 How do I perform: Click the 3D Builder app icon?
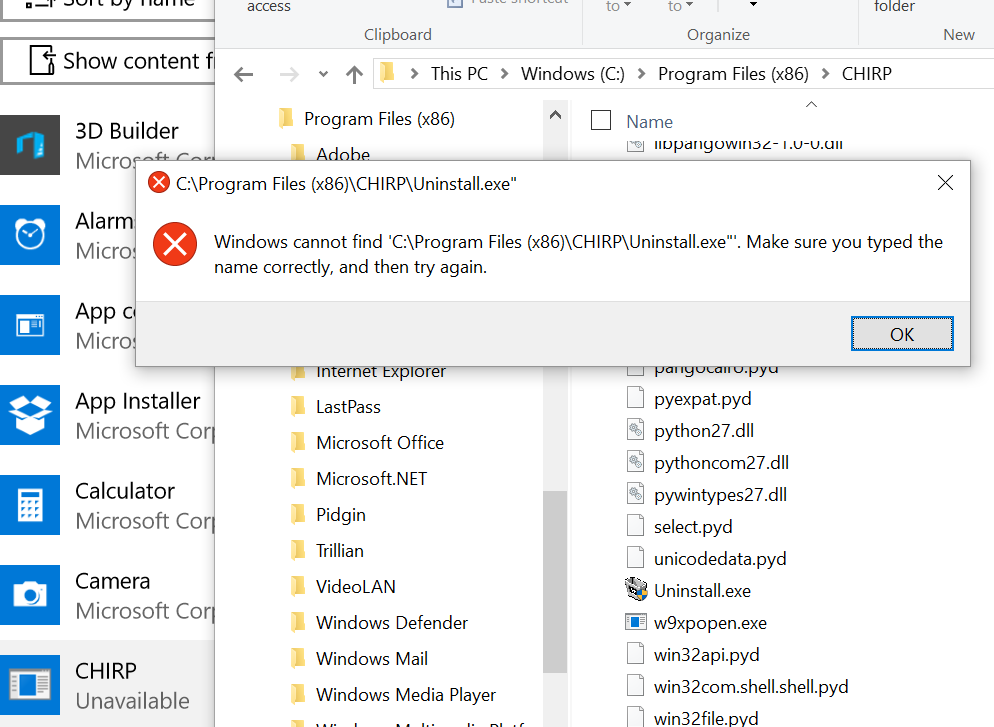[x=30, y=145]
